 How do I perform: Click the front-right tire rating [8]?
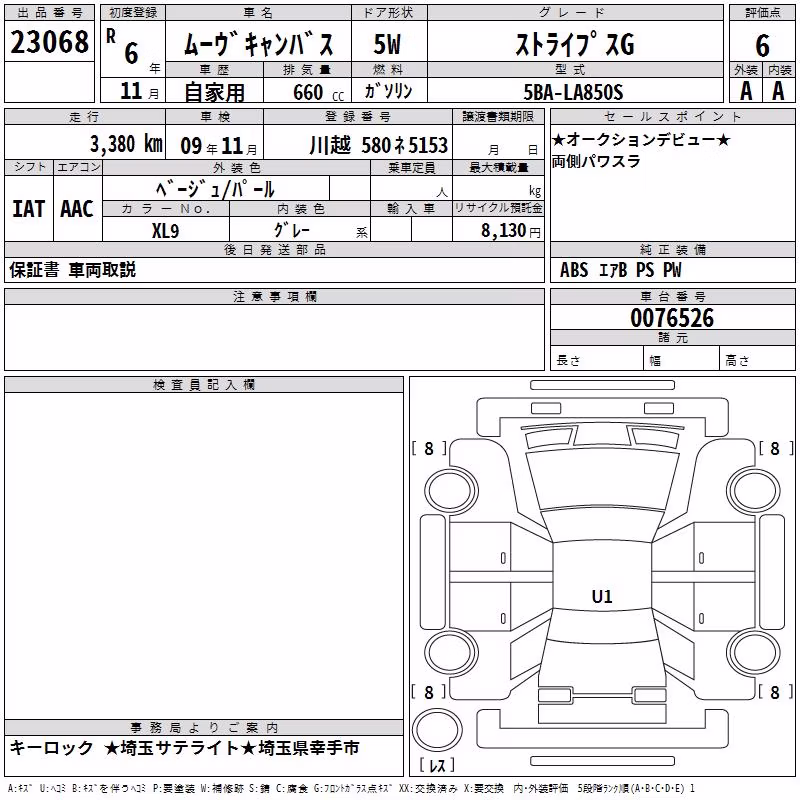tap(776, 448)
